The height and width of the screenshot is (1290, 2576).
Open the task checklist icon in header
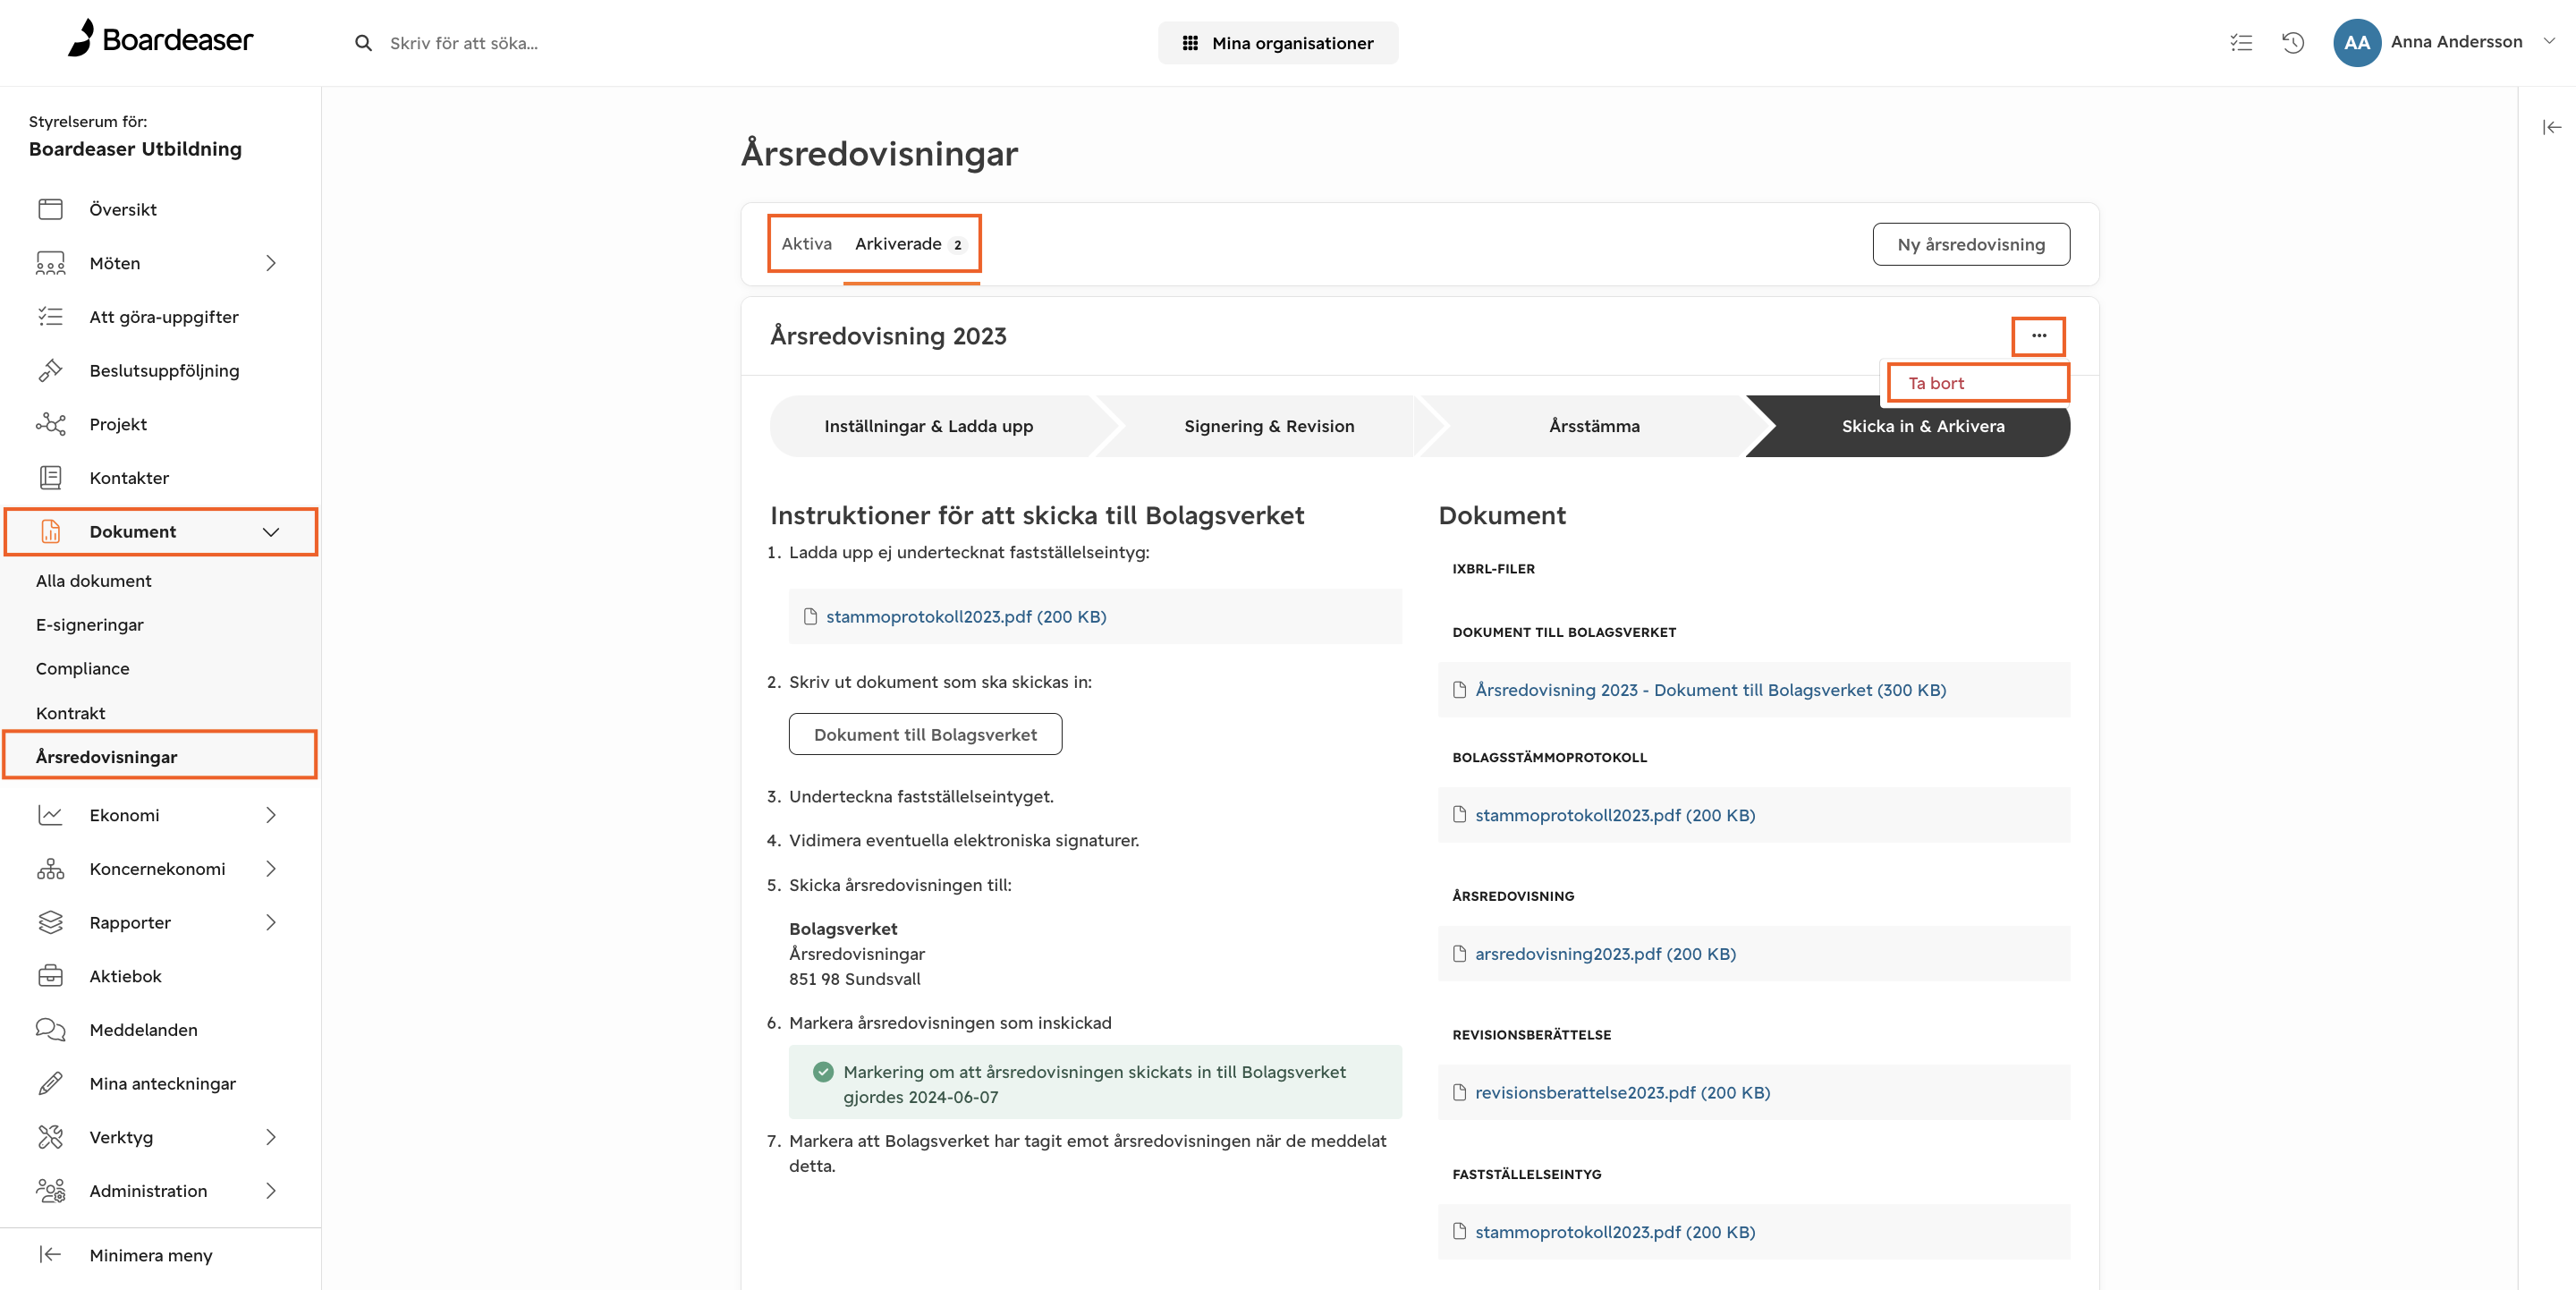[2241, 42]
